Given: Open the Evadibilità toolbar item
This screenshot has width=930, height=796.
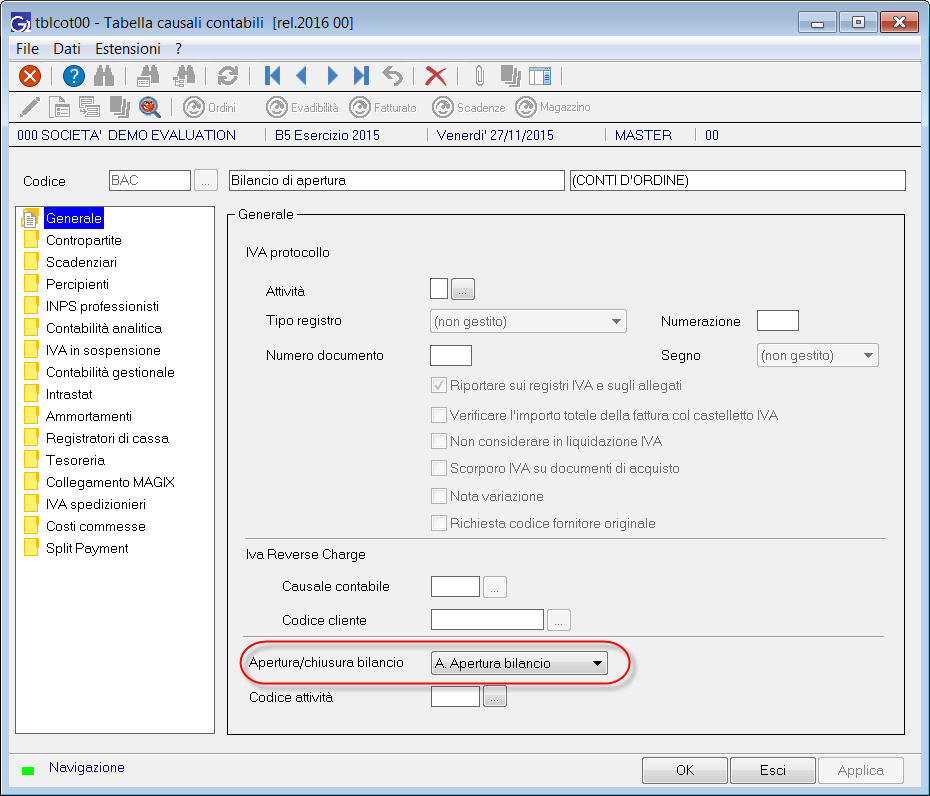Looking at the screenshot, I should 302,107.
